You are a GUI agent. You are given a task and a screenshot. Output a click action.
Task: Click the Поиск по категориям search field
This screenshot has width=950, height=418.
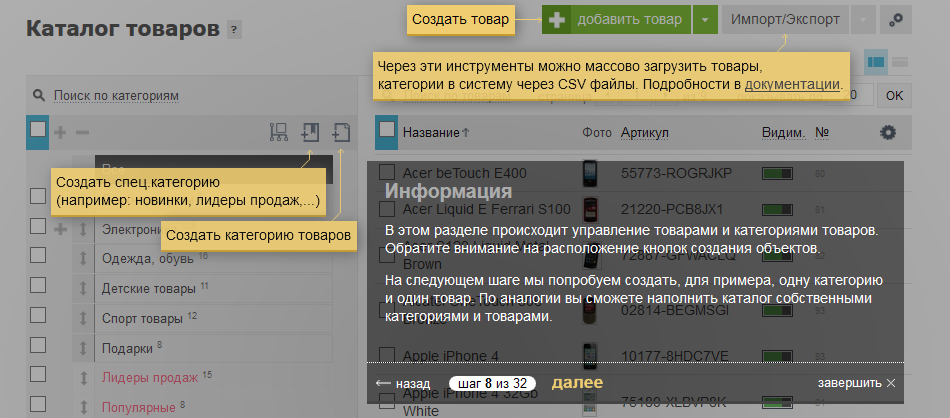(116, 96)
